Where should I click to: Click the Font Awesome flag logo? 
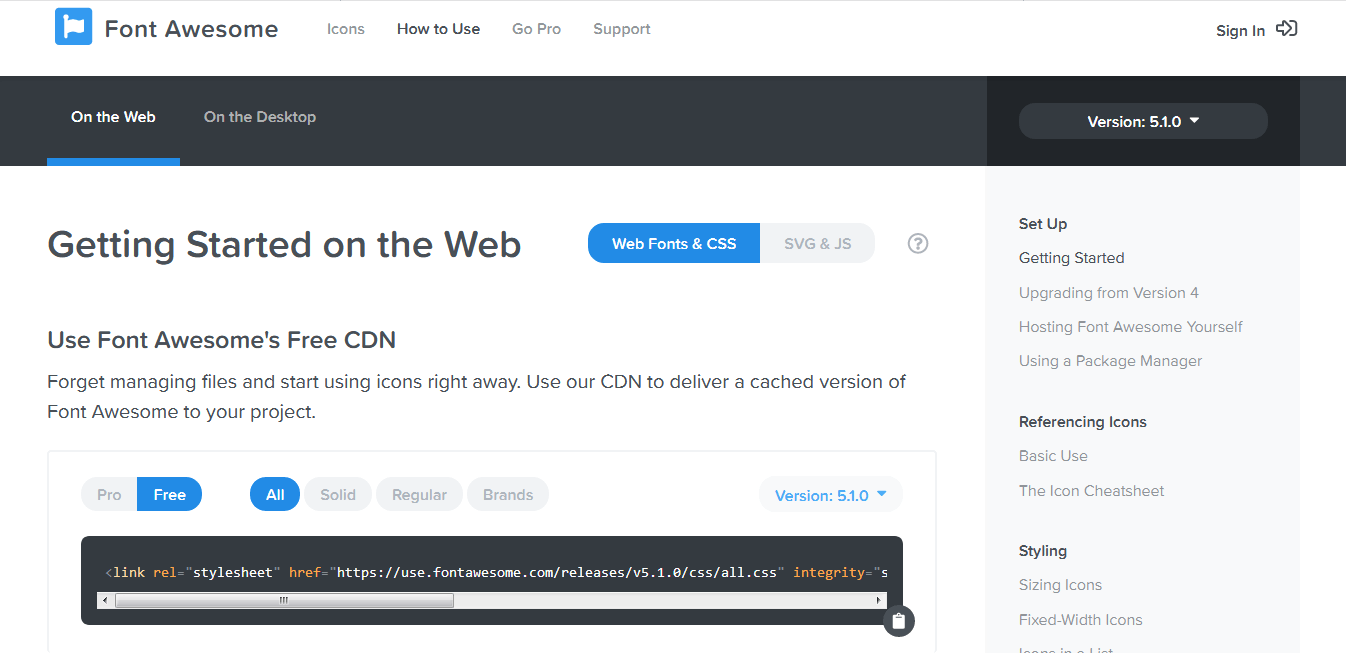73,27
